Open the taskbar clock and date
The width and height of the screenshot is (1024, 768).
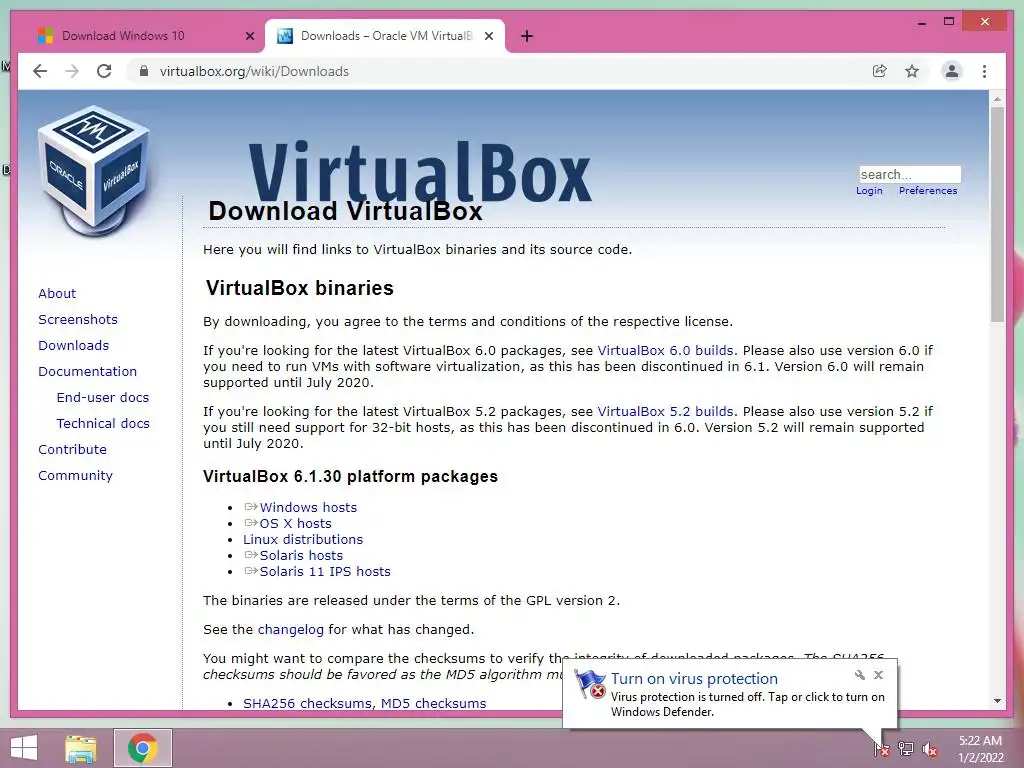pyautogui.click(x=980, y=749)
